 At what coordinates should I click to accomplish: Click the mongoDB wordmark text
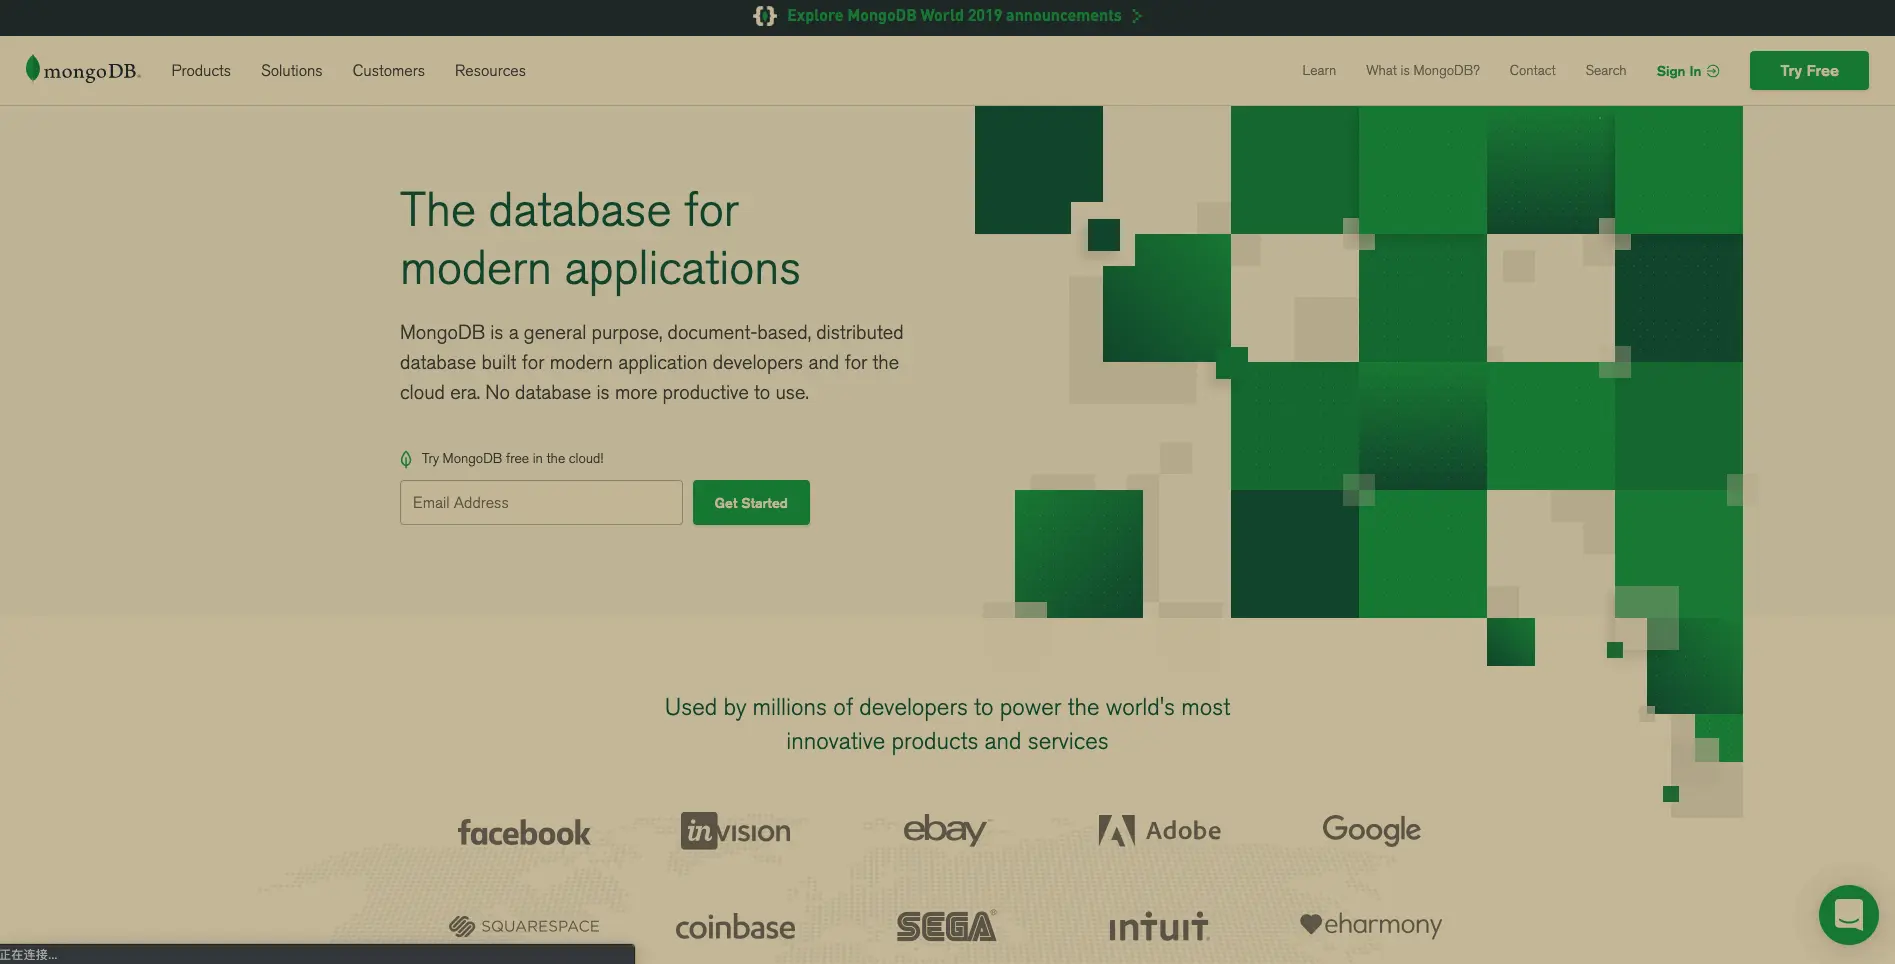point(92,72)
